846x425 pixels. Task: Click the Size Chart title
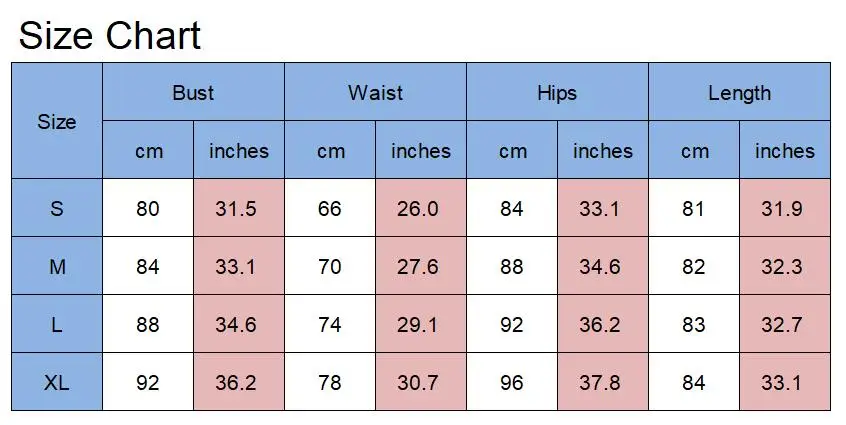point(110,35)
